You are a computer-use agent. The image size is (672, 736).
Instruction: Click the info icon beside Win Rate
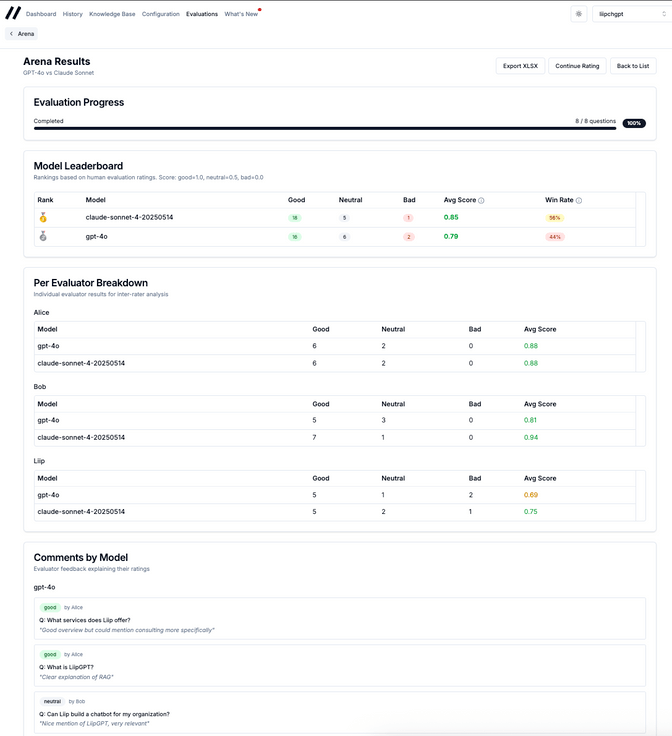coord(579,200)
